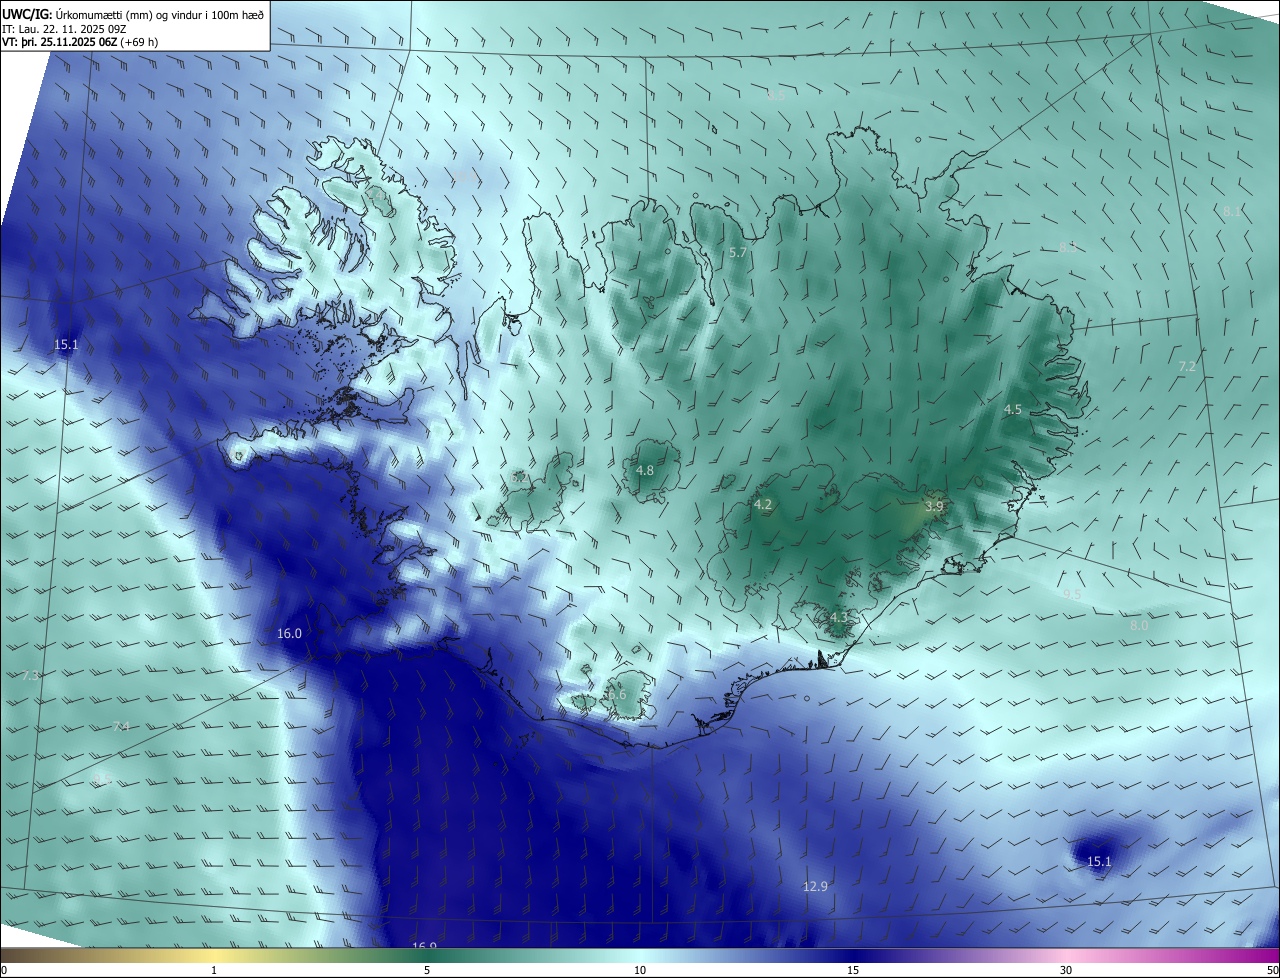
Task: Click the 3.9 value on eastern Vatnajökull
Action: [934, 506]
